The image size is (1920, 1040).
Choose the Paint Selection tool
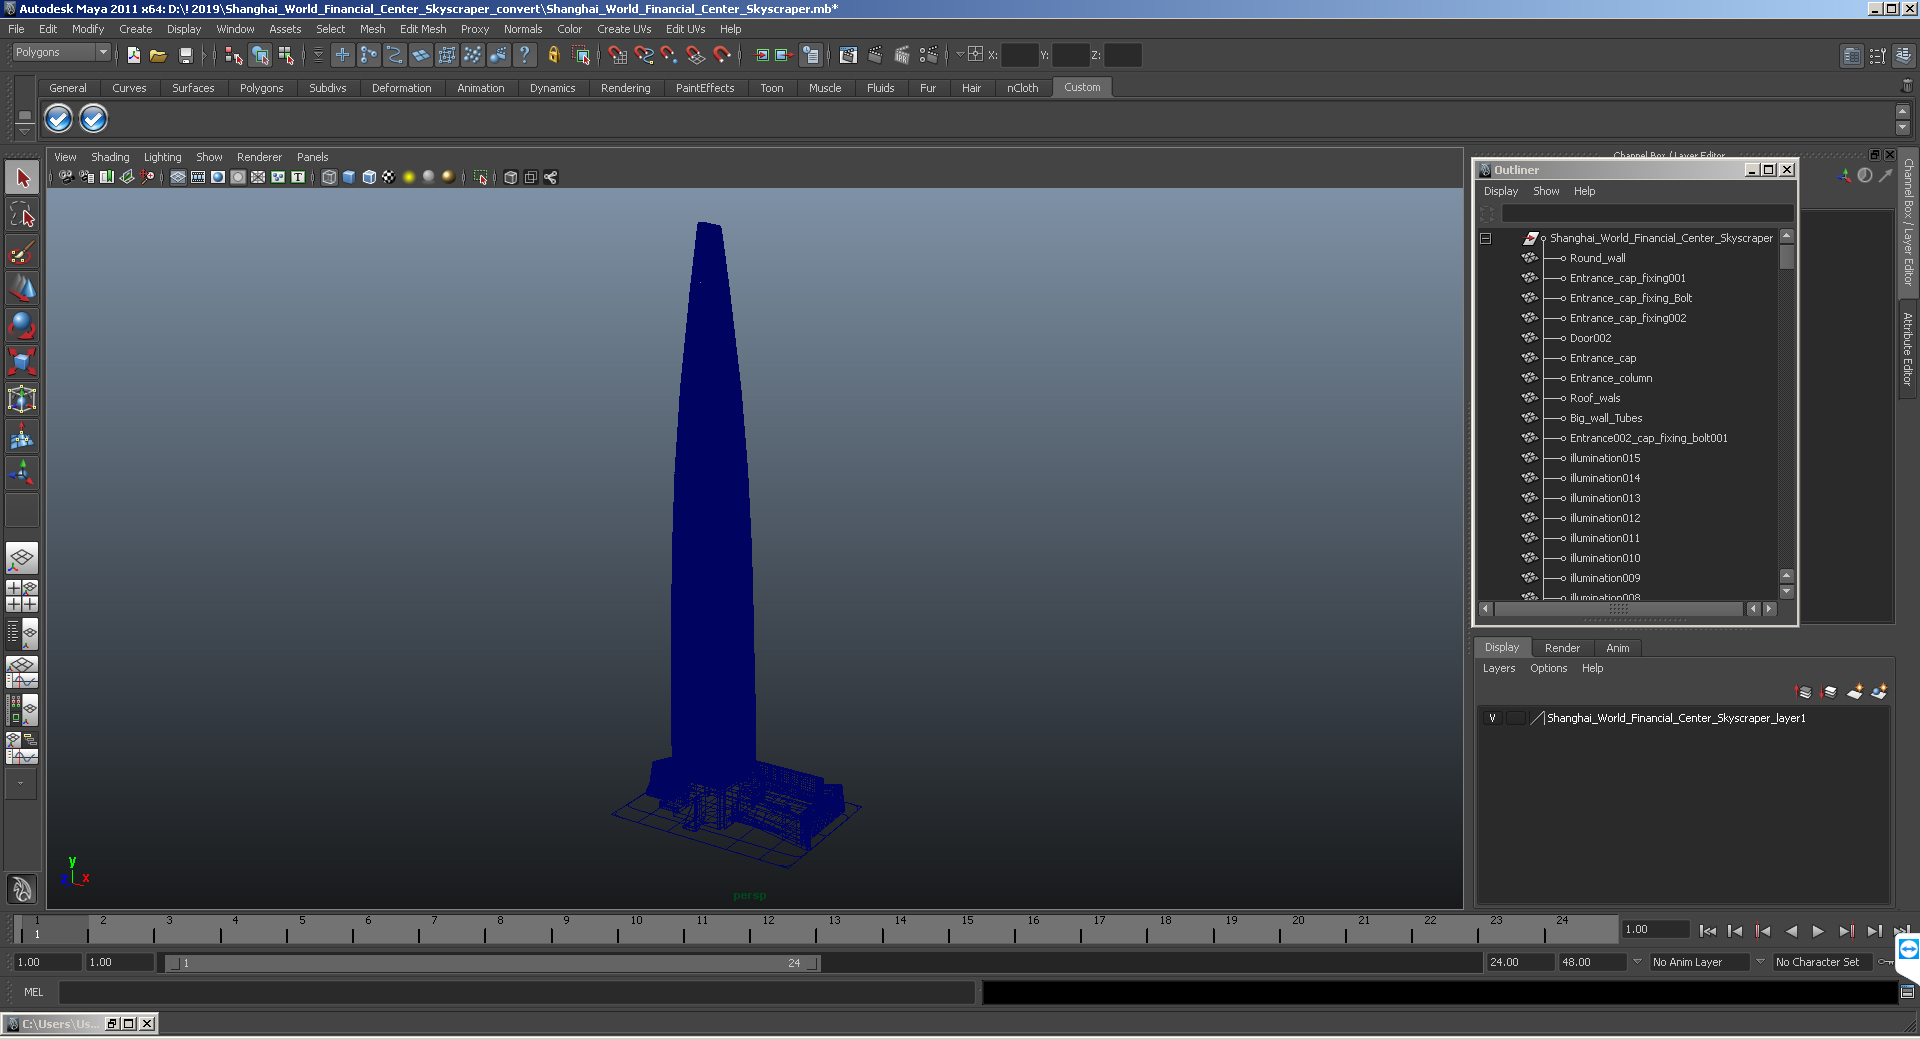(22, 252)
